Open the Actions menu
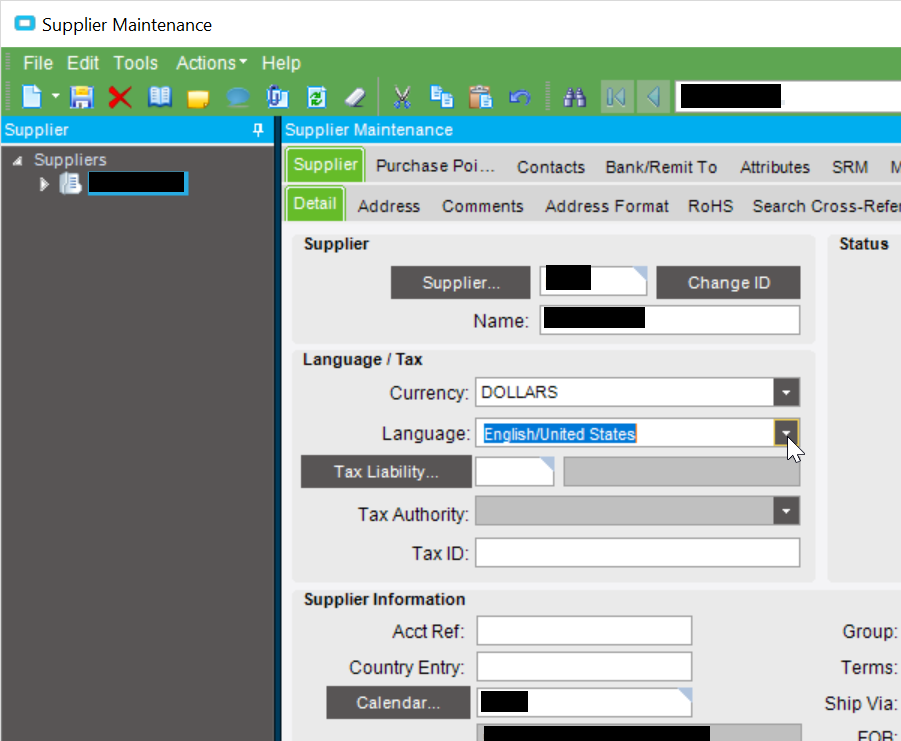 (x=211, y=63)
